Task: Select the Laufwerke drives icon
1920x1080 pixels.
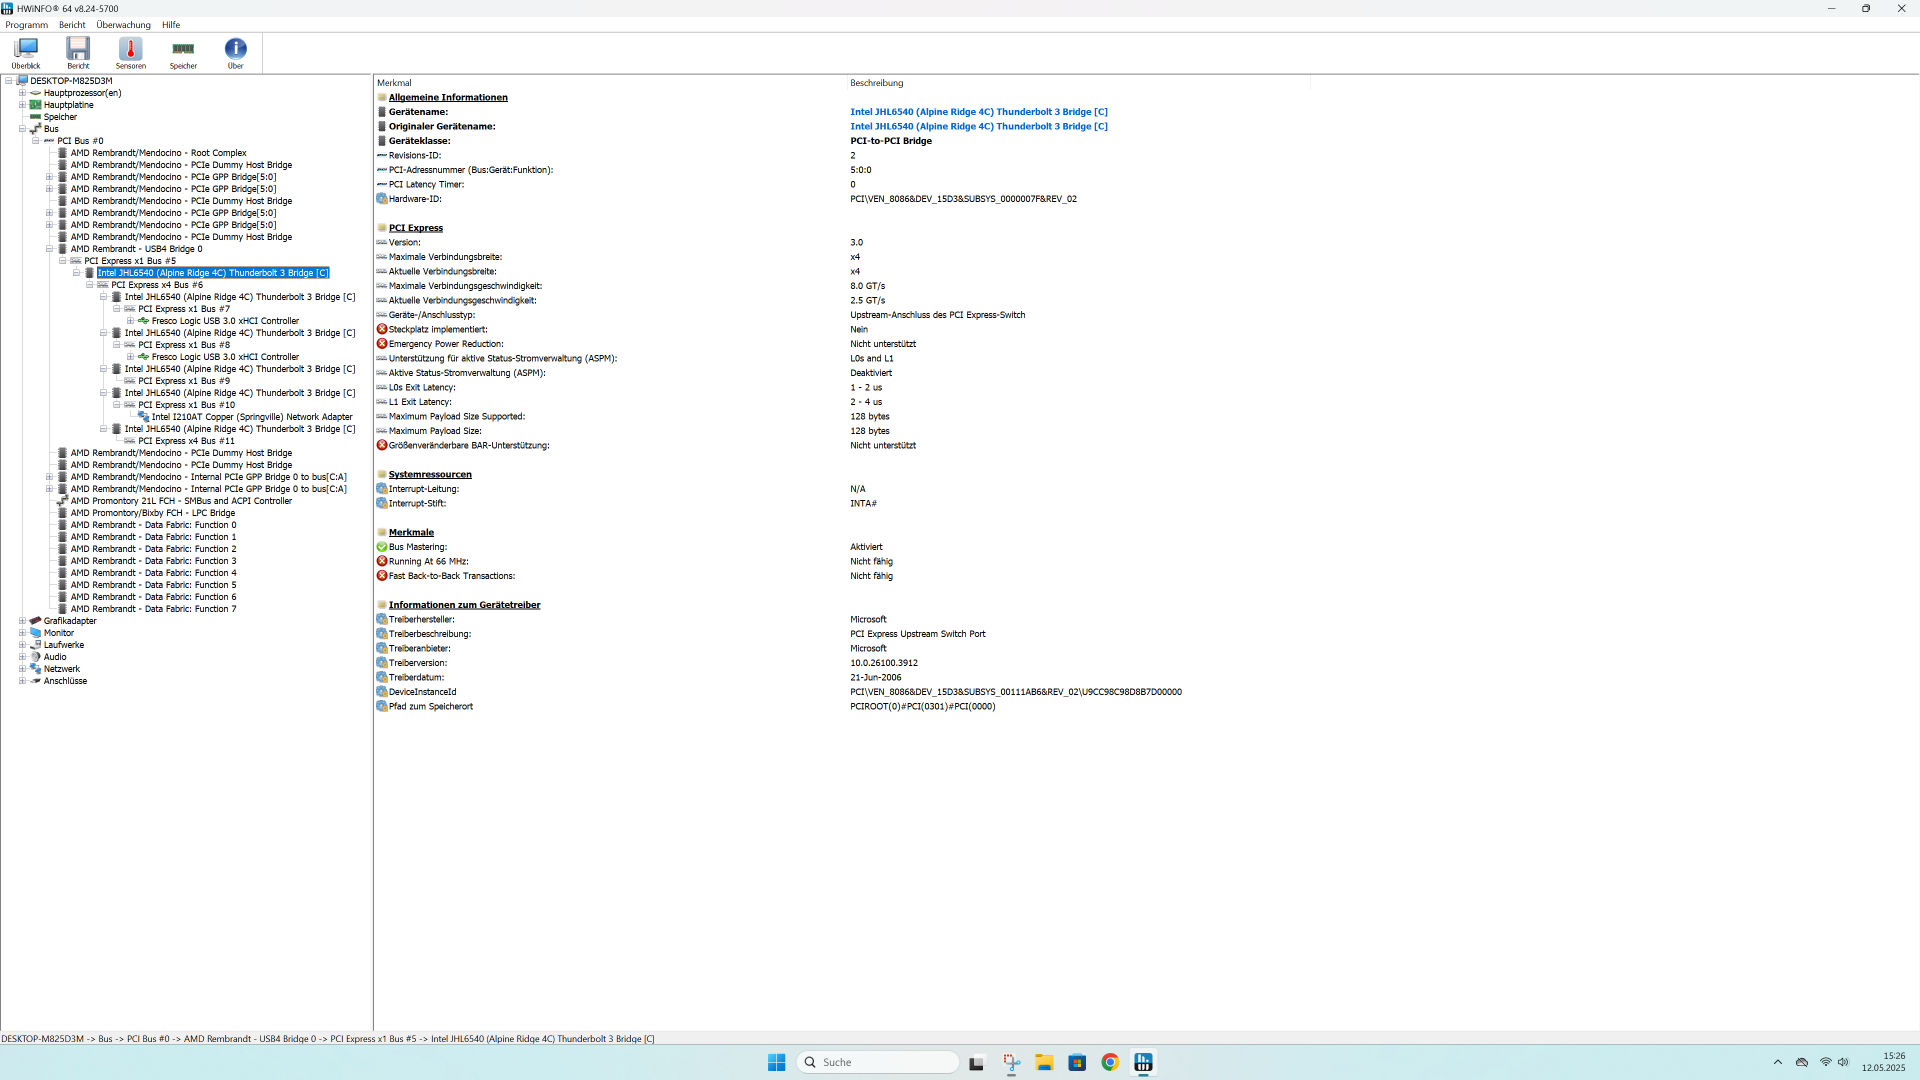Action: (x=36, y=645)
